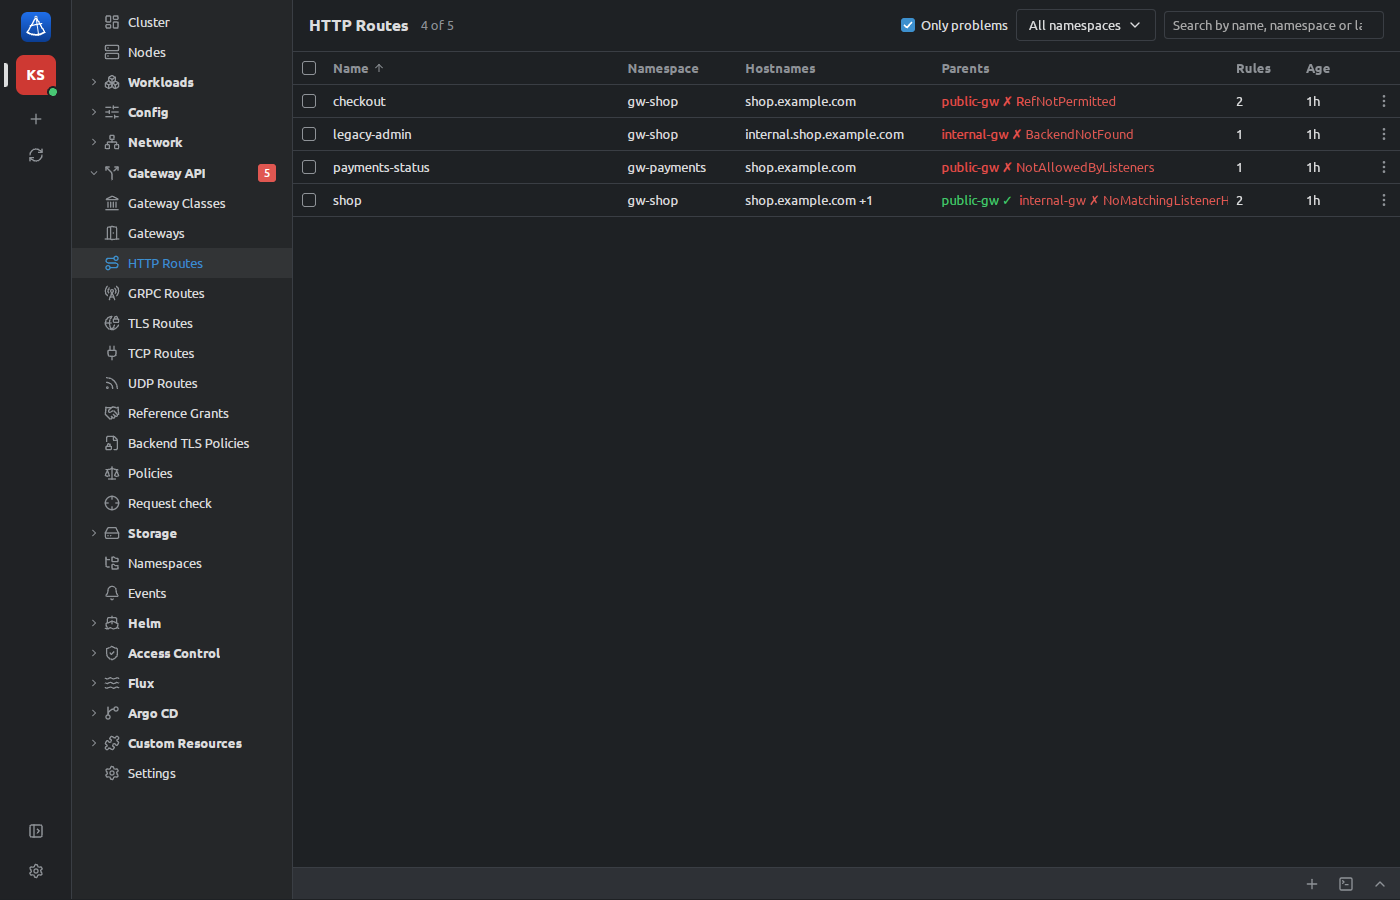Sort by Name column arrow
Viewport: 1400px width, 900px height.
pos(379,68)
